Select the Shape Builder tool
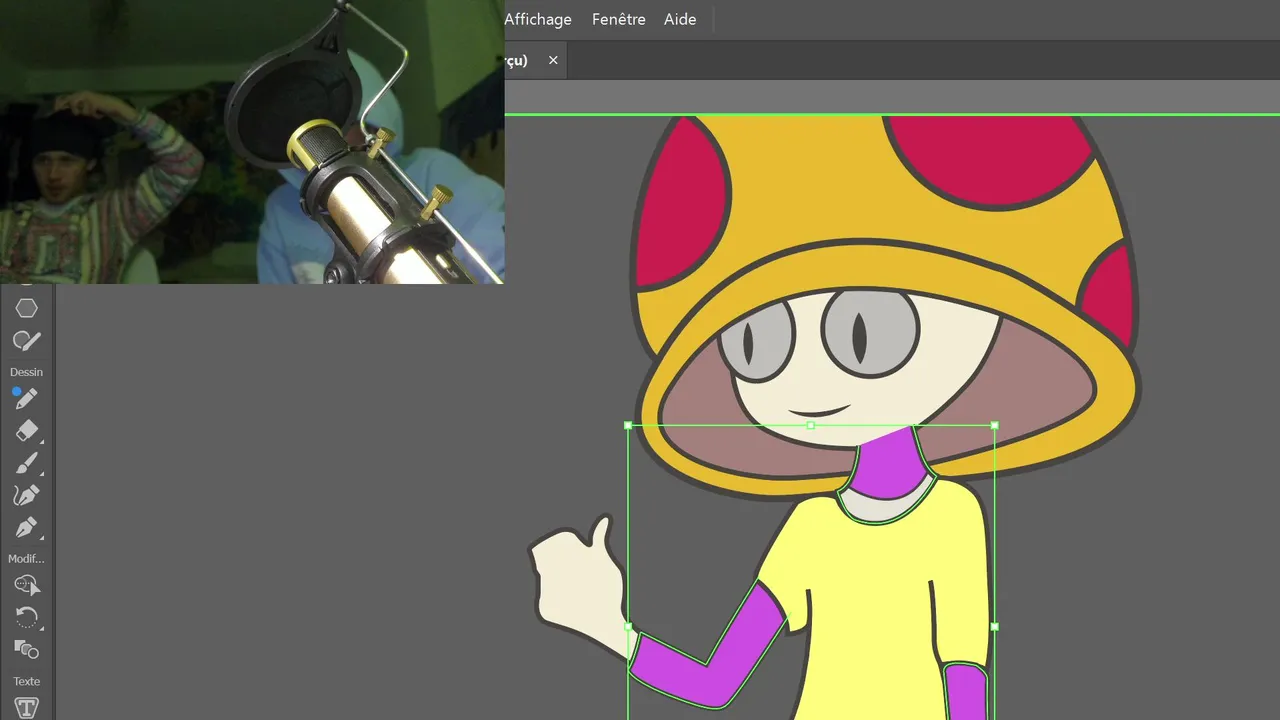Screen dimensions: 1280x720 [x=26, y=649]
